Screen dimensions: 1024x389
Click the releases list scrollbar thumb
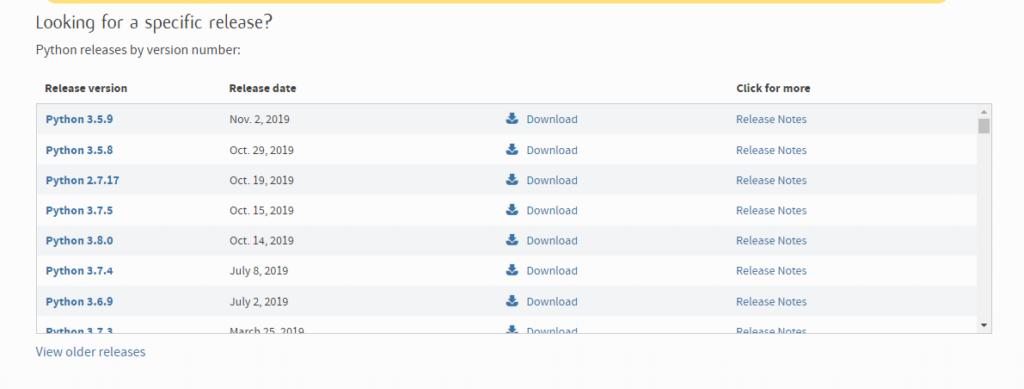984,125
